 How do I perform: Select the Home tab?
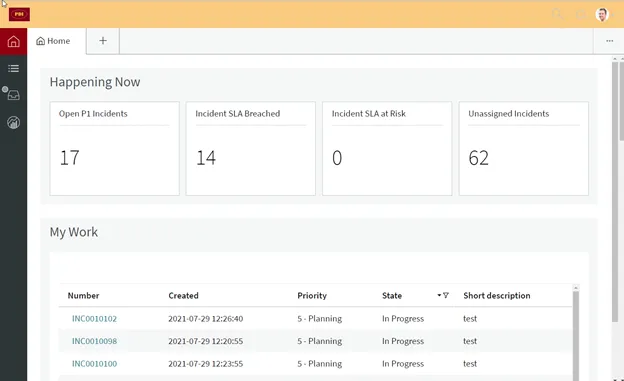(53, 41)
